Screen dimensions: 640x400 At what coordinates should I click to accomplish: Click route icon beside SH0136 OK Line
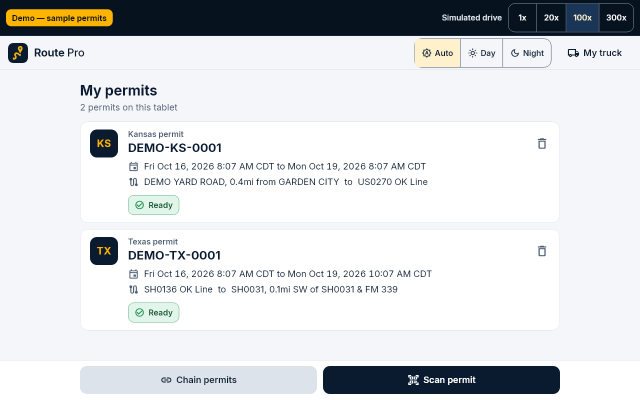(133, 289)
